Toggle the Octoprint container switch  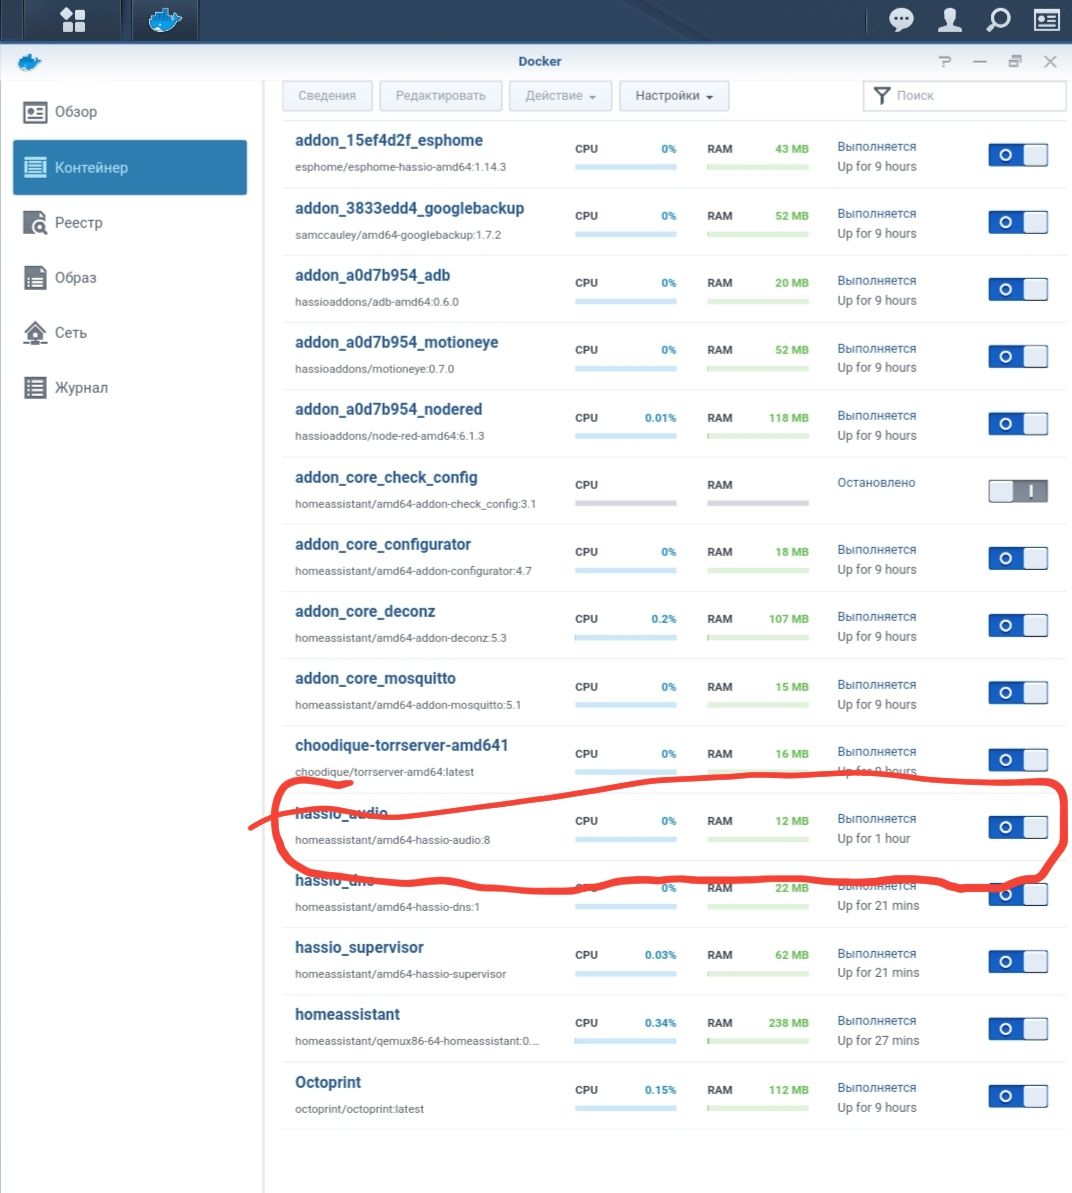[1018, 1096]
